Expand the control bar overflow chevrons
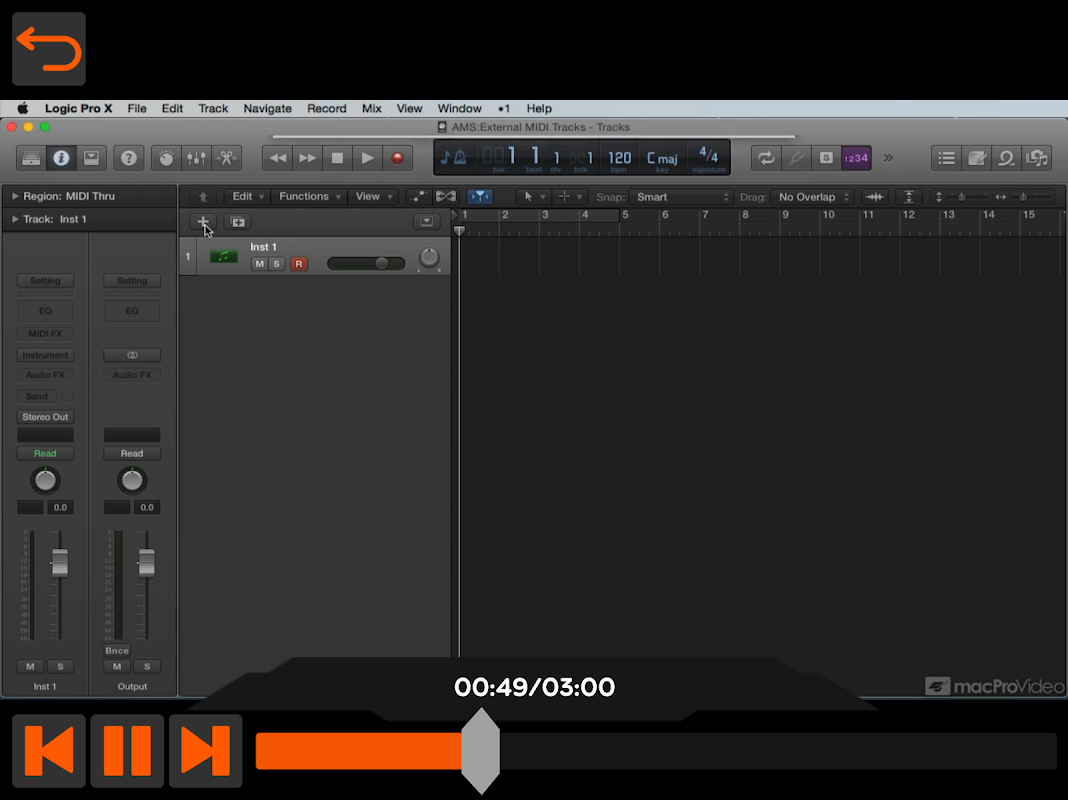This screenshot has height=800, width=1068. point(888,158)
